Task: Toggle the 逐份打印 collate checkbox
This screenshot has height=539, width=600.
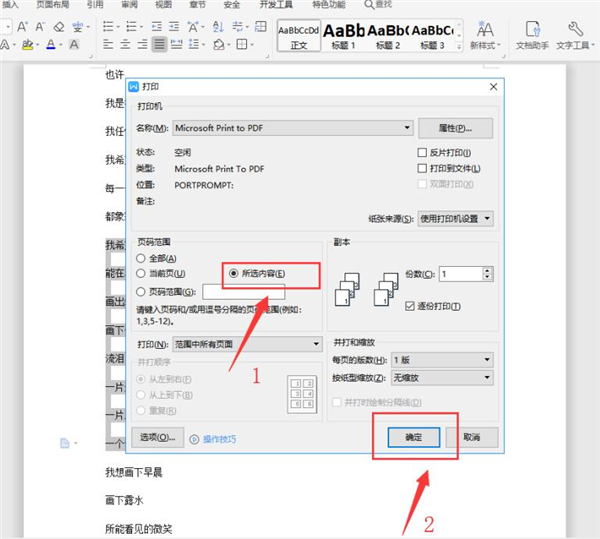Action: 410,305
